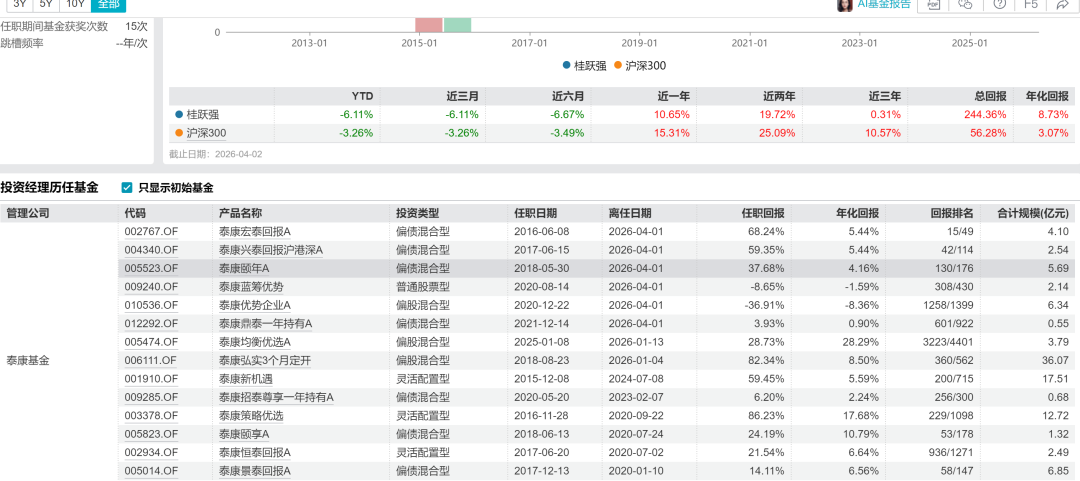This screenshot has width=1080, height=481.
Task: Open the AI基金报告 link
Action: (884, 4)
